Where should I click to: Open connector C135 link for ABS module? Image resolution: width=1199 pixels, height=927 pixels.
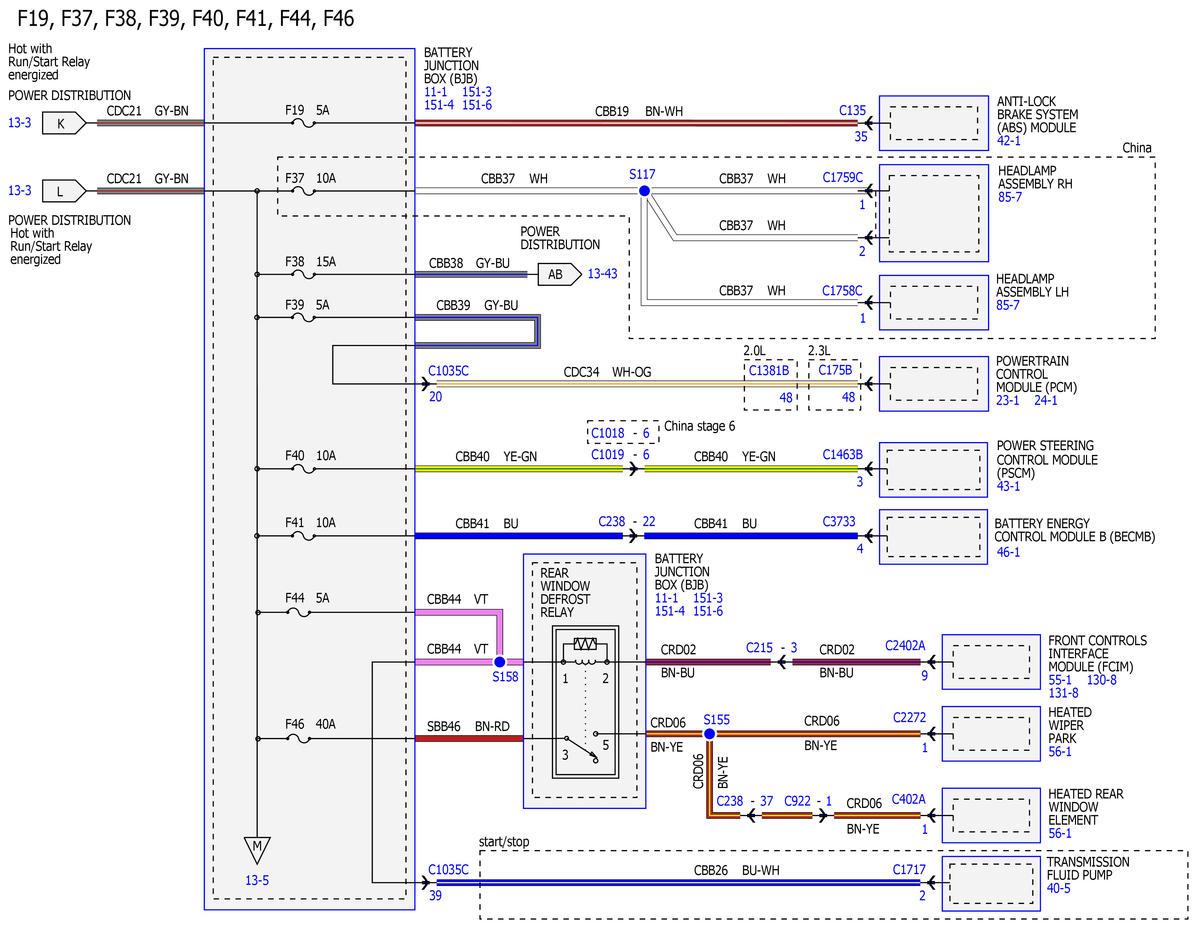pyautogui.click(x=852, y=110)
